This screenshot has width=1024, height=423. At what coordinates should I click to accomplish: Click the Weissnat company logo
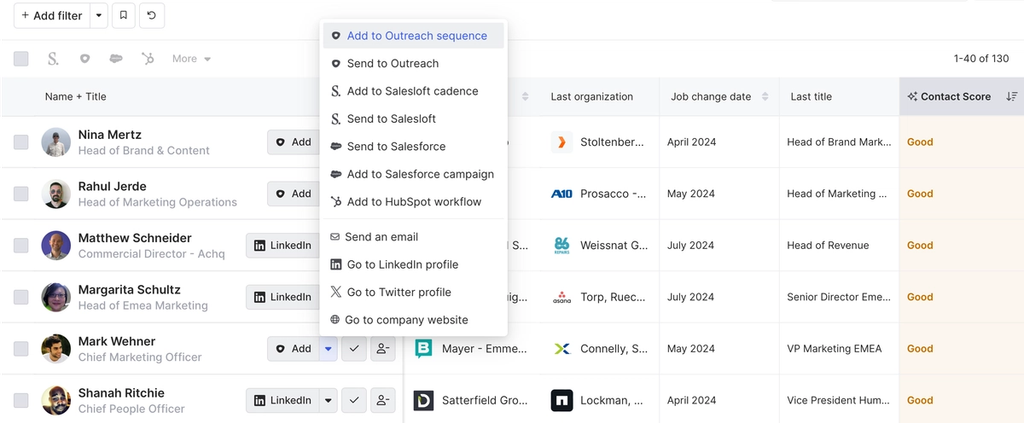(562, 245)
